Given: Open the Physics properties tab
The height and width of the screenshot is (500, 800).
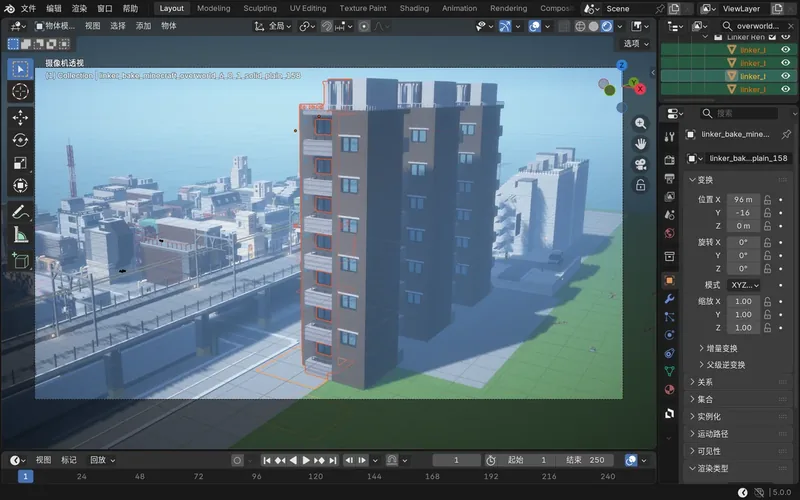Looking at the screenshot, I should pyautogui.click(x=669, y=335).
